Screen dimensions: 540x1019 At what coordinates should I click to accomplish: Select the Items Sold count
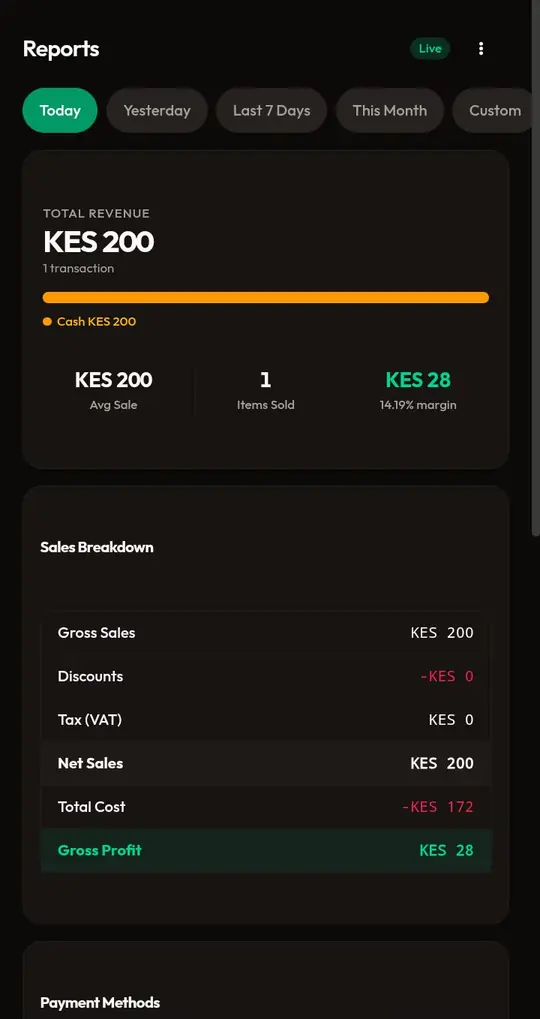(266, 390)
